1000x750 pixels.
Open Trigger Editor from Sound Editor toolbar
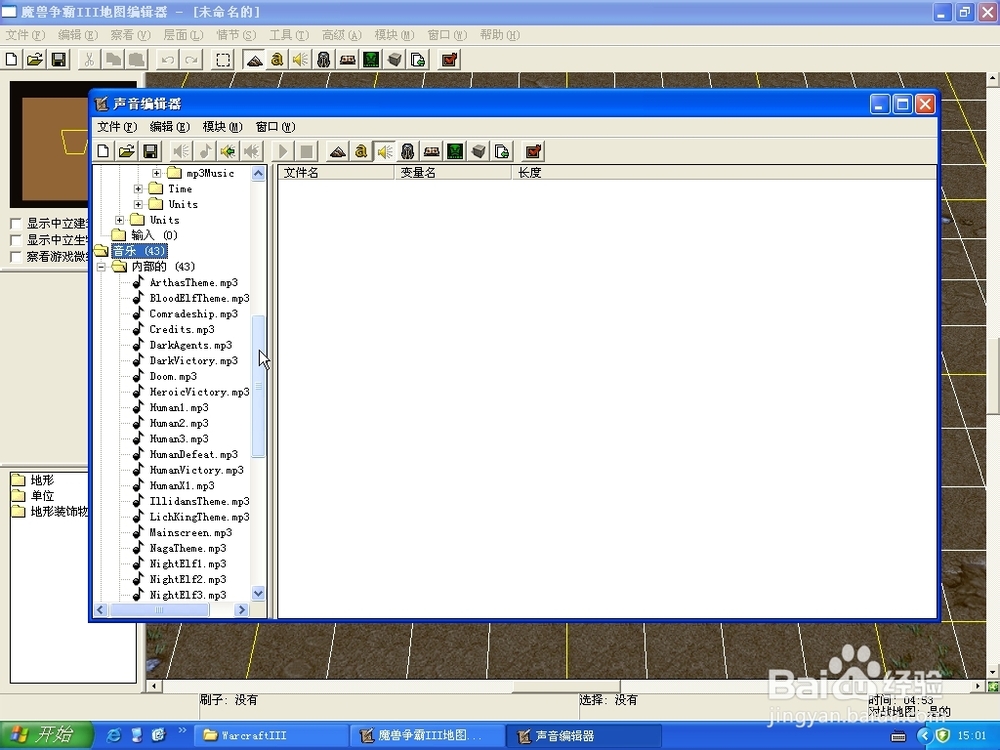click(362, 151)
